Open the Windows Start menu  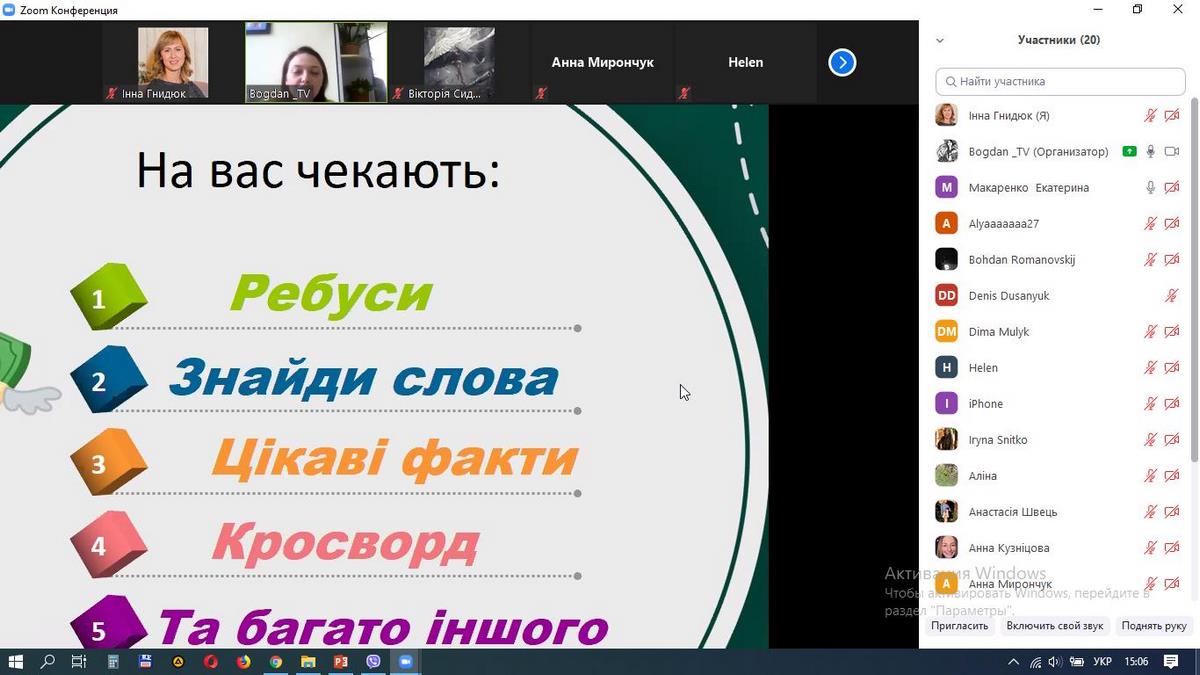coord(16,662)
